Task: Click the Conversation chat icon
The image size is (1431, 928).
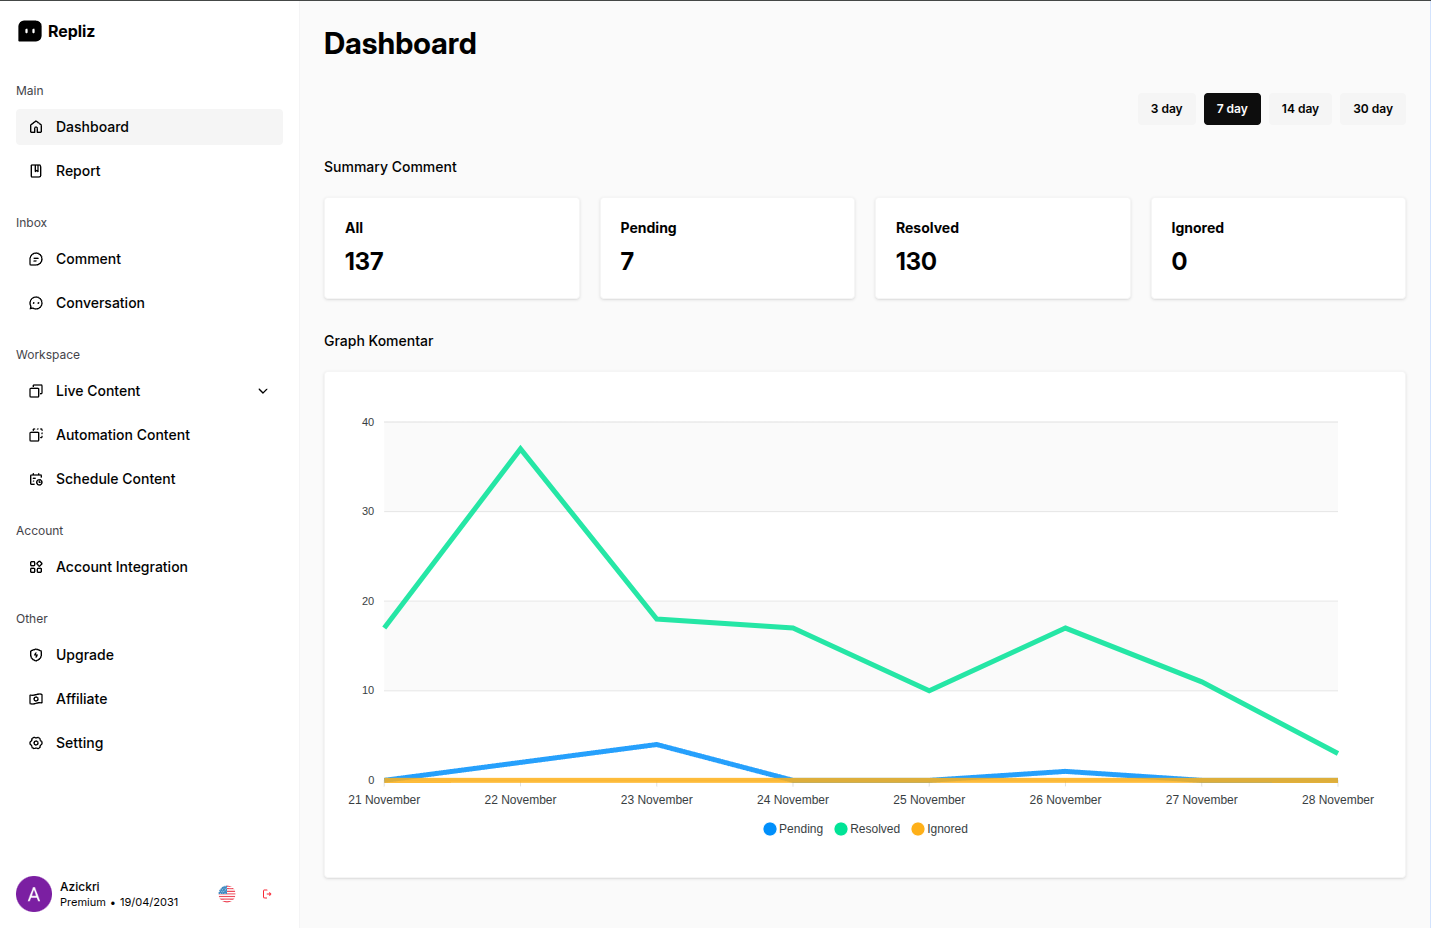Action: pos(36,303)
